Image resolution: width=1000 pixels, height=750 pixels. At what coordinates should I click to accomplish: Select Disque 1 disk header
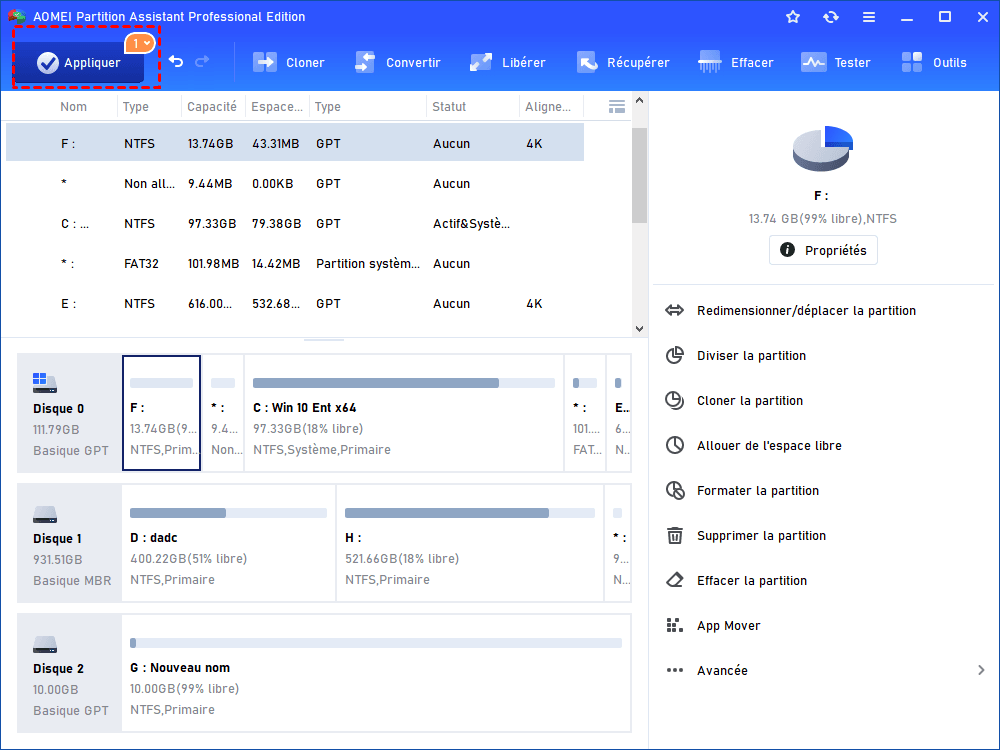click(x=70, y=543)
